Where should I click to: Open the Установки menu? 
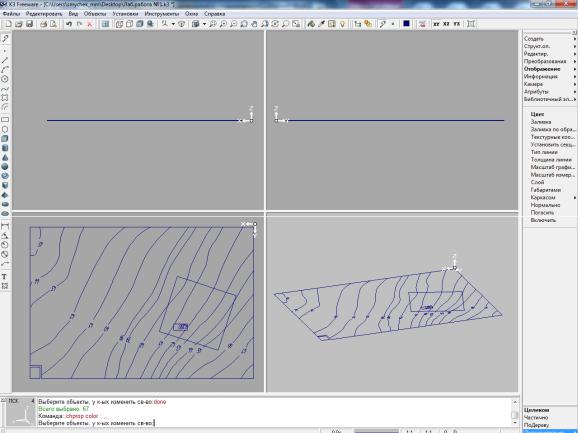pos(125,14)
